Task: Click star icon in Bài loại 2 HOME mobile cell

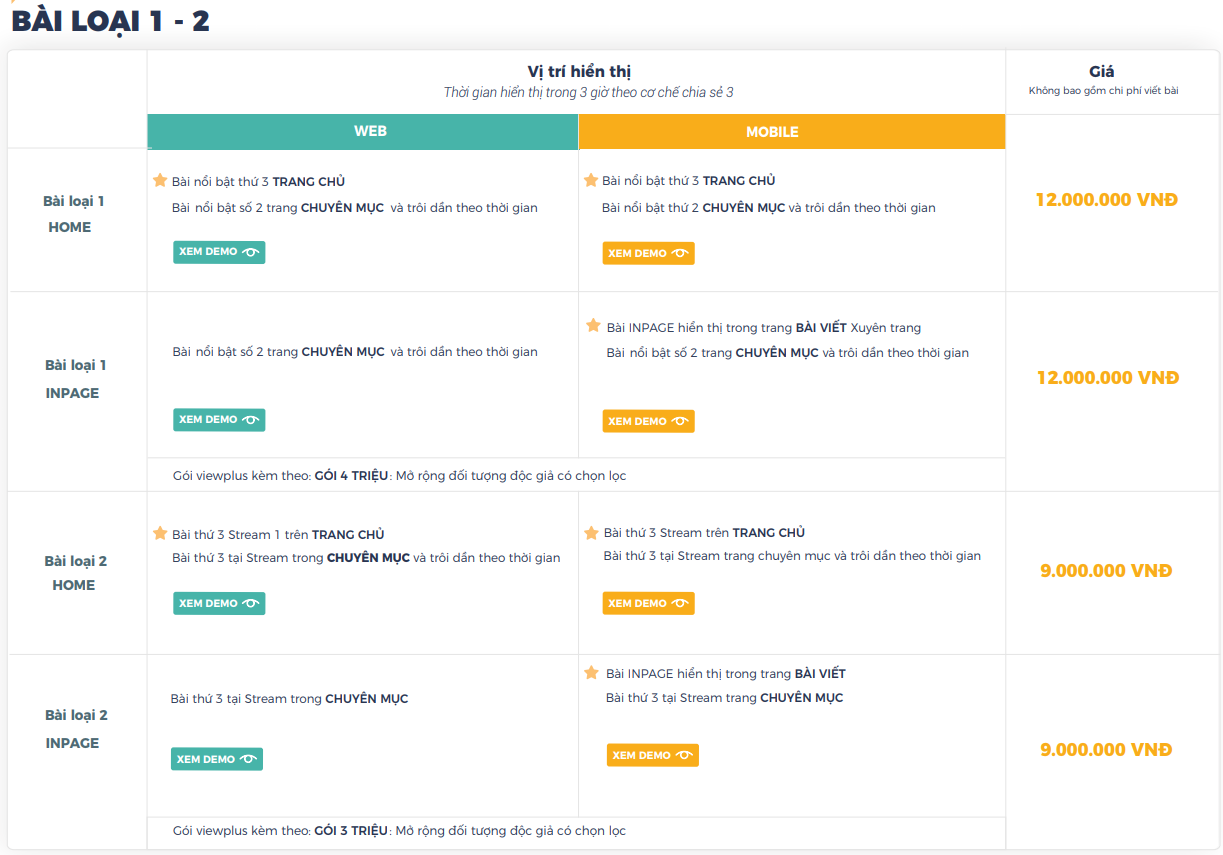Action: pyautogui.click(x=591, y=533)
